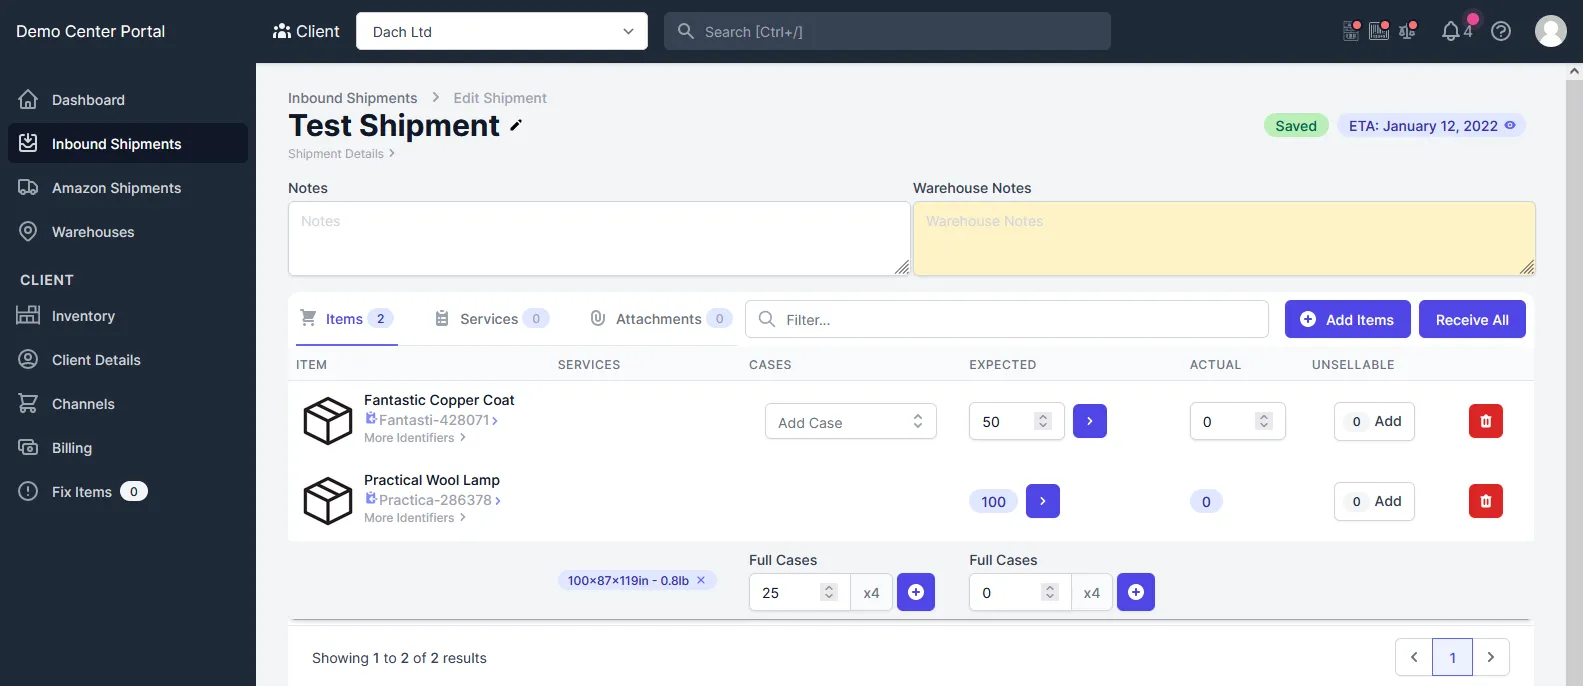Remove the 100×87×119in case tag

pyautogui.click(x=701, y=580)
